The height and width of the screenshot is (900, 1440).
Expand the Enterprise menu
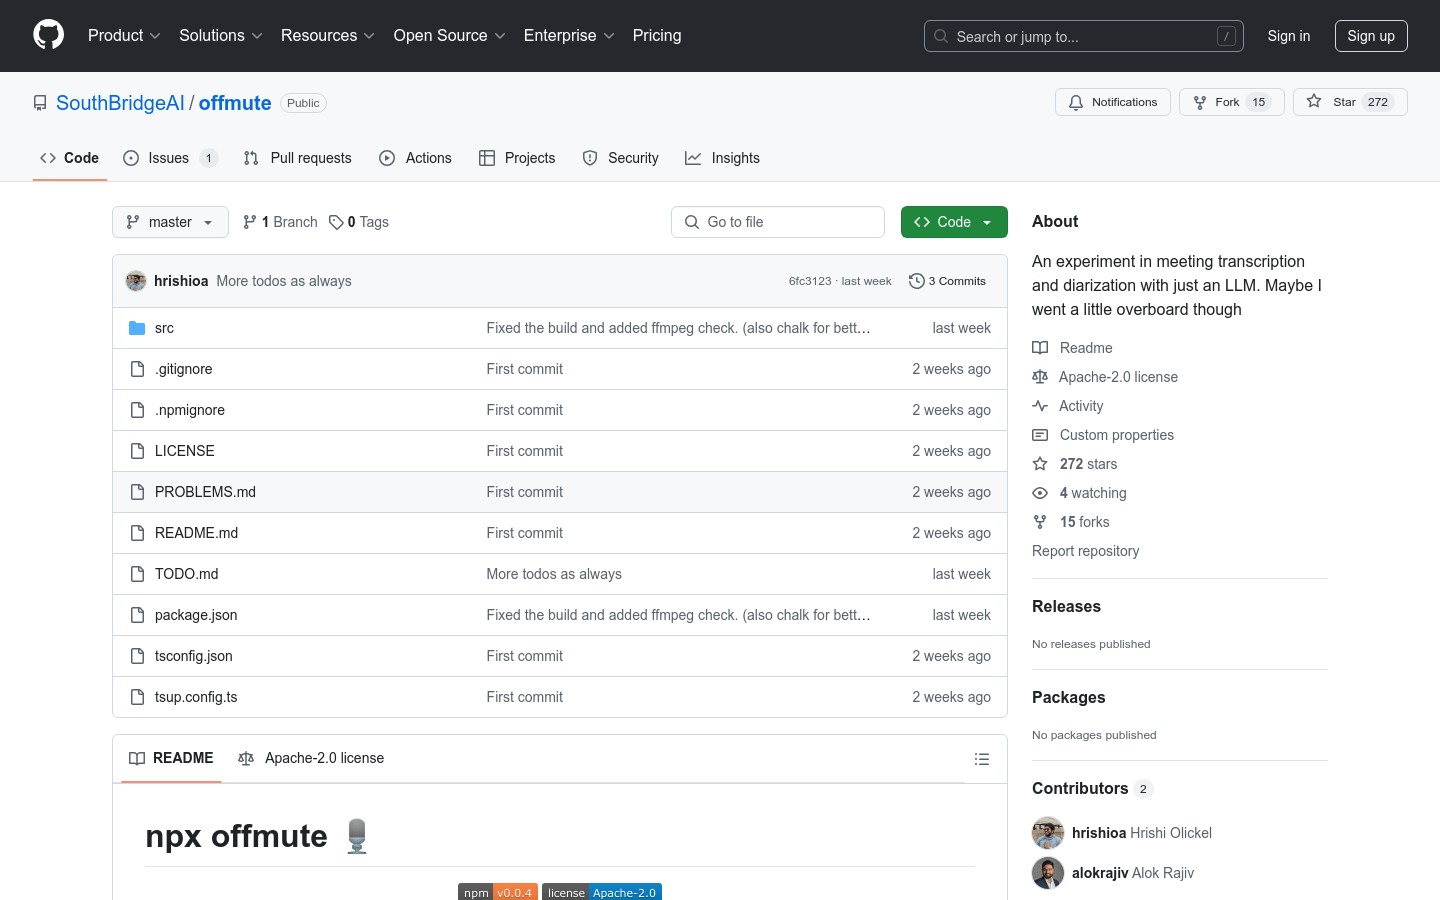coord(569,35)
